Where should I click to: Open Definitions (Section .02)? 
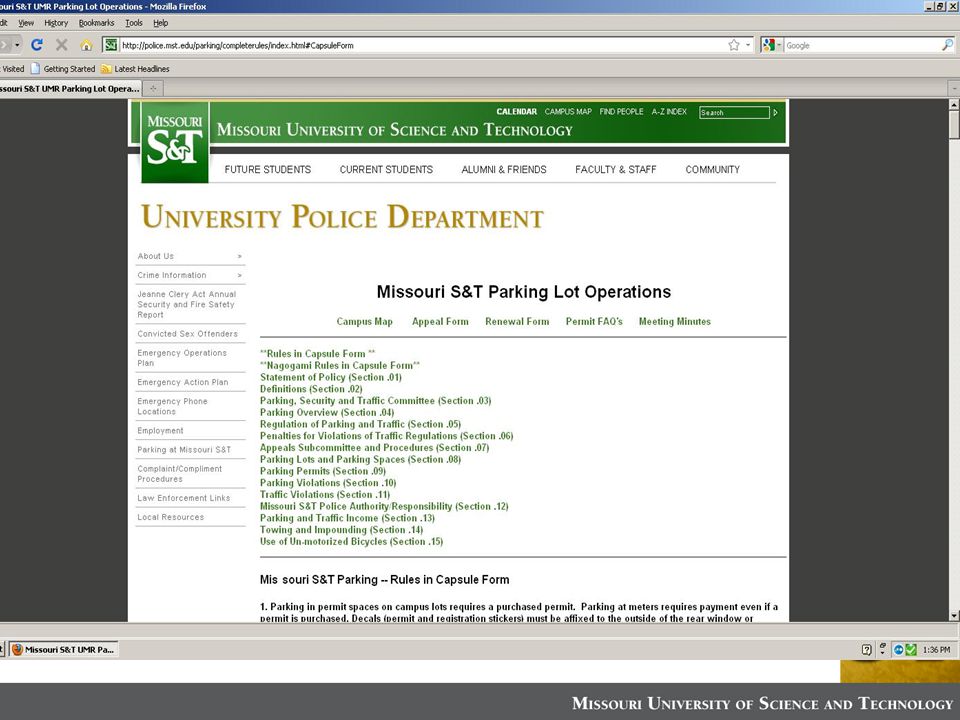pos(311,389)
